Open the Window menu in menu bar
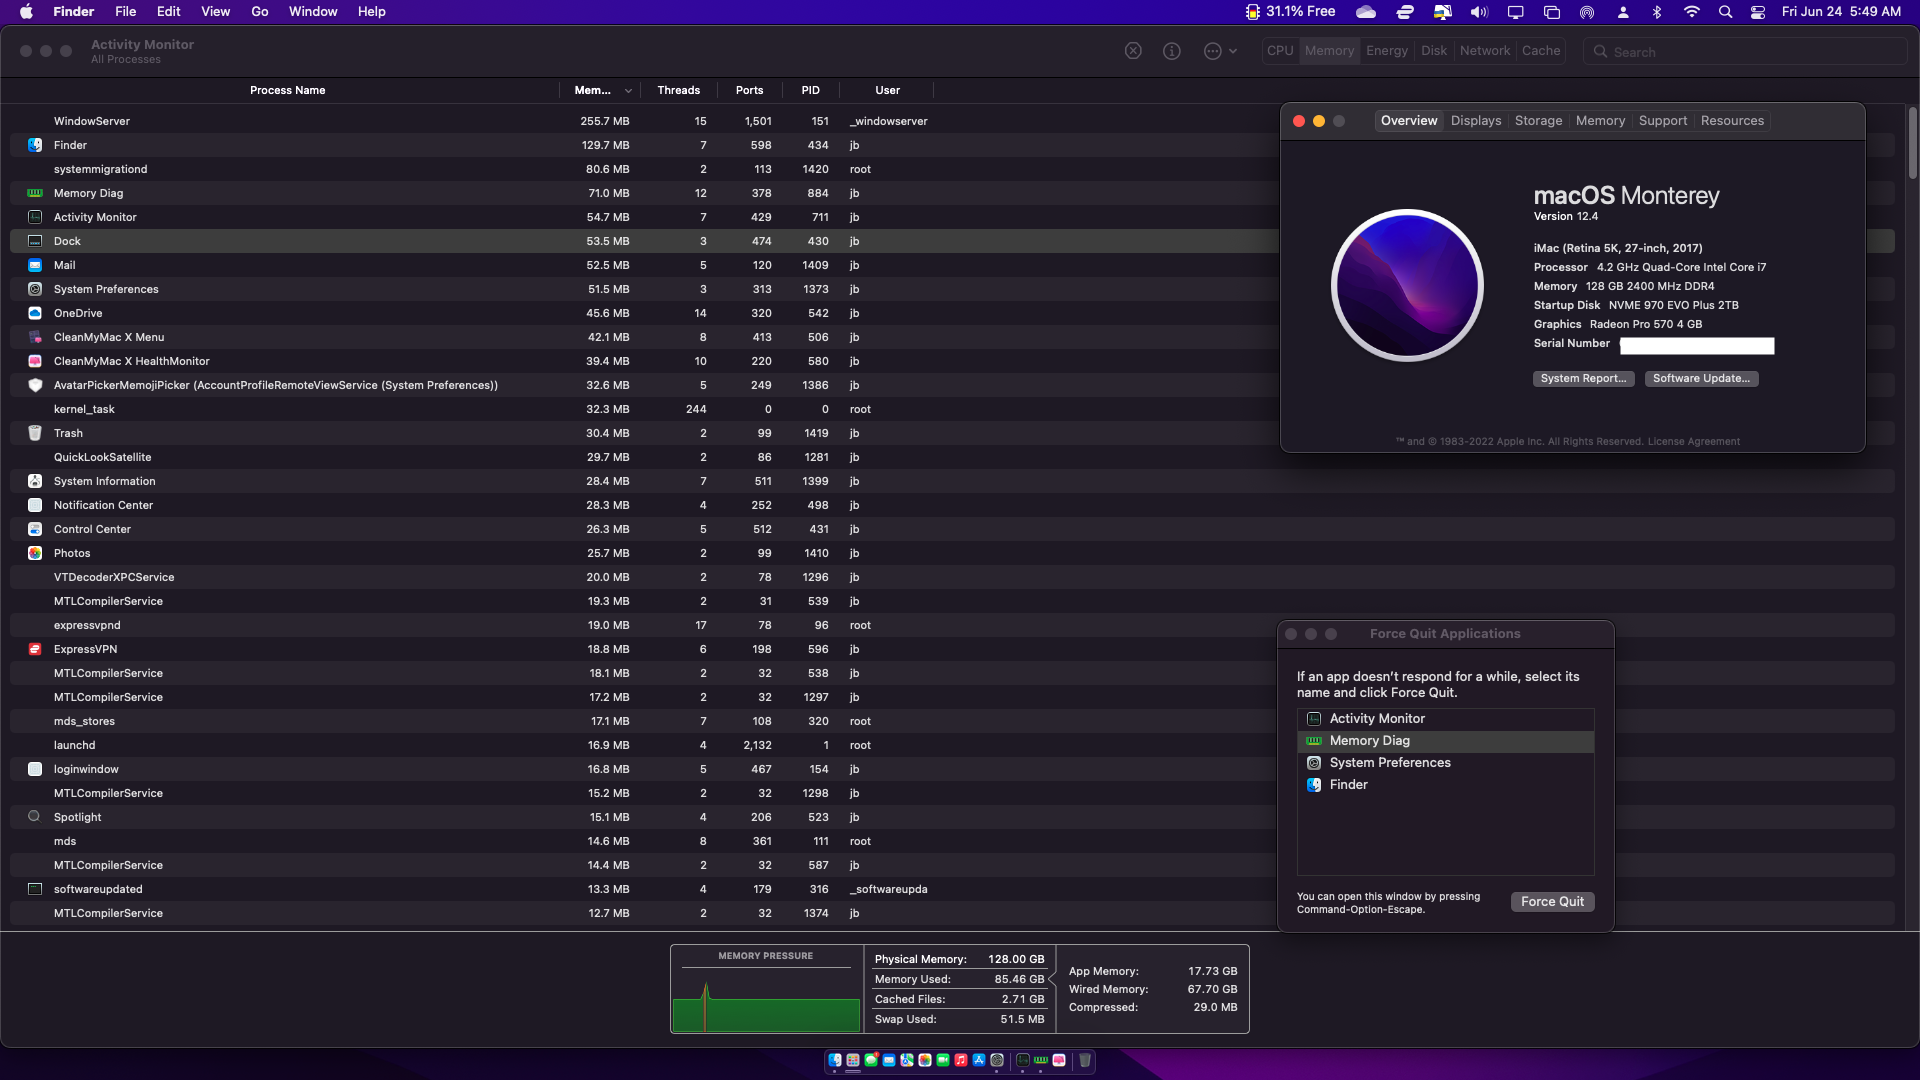This screenshot has height=1080, width=1920. (x=313, y=11)
